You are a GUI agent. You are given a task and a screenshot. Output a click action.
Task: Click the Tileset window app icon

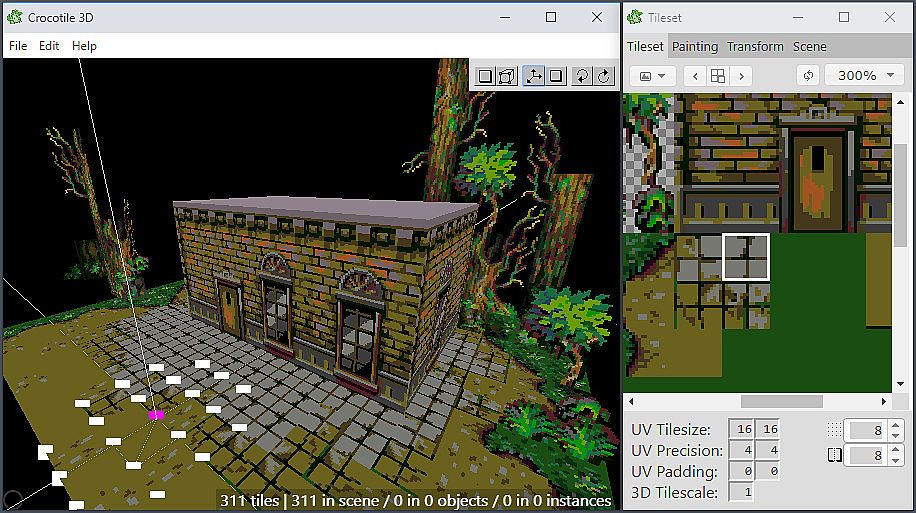tap(635, 18)
